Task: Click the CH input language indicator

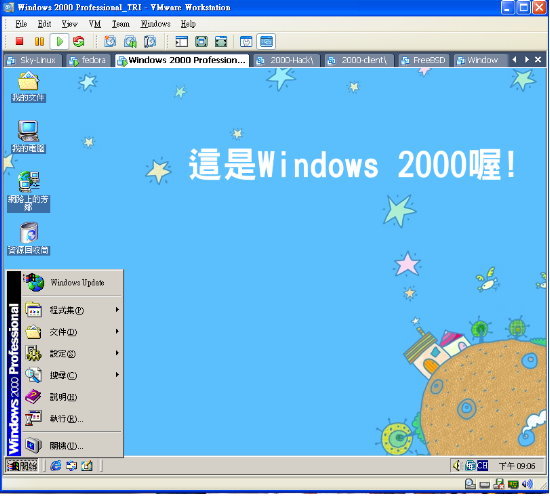Action: click(x=482, y=466)
